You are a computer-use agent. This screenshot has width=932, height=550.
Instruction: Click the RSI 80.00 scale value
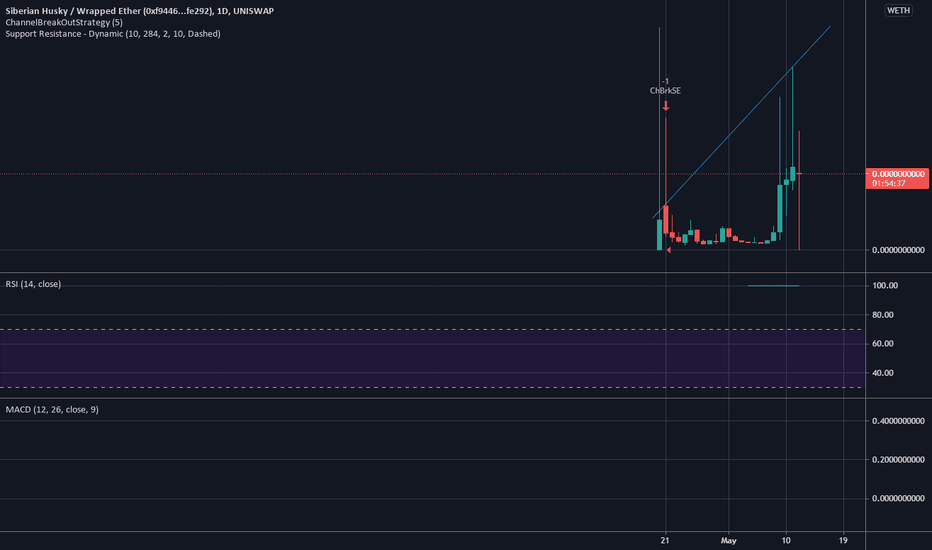(883, 315)
